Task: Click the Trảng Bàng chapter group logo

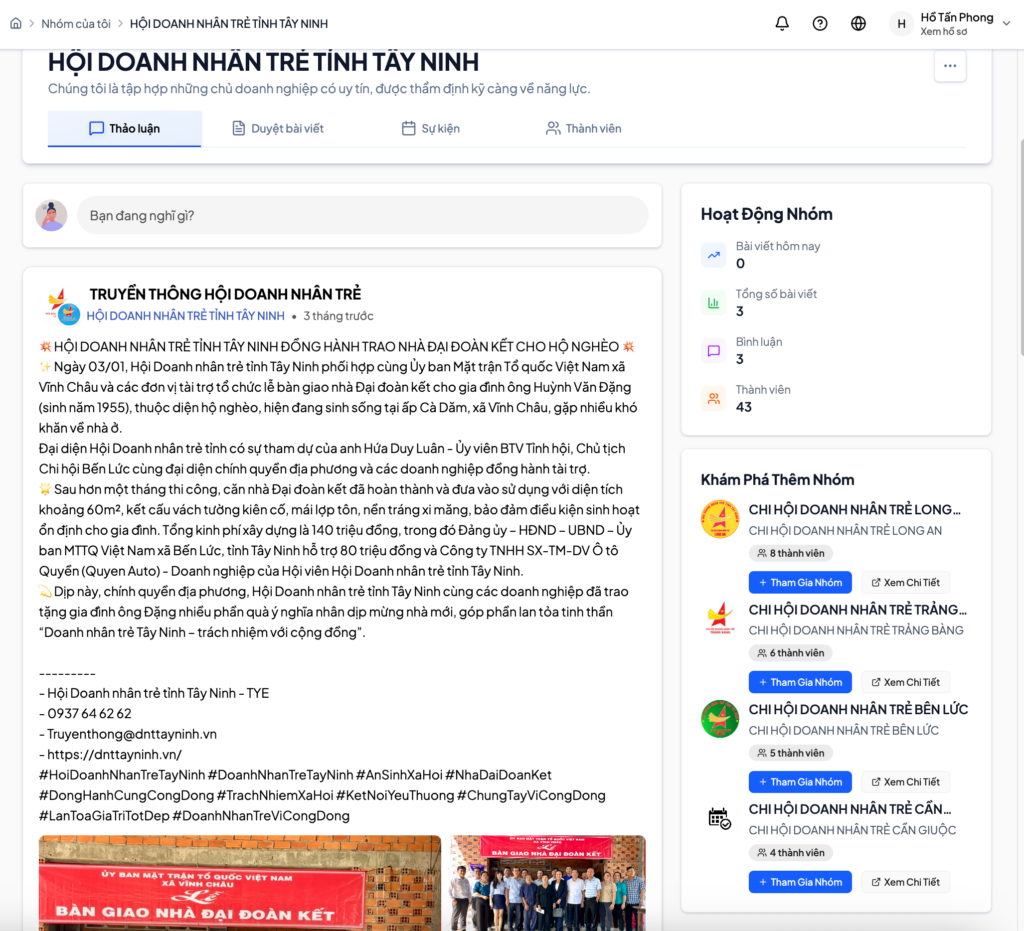Action: tap(720, 619)
